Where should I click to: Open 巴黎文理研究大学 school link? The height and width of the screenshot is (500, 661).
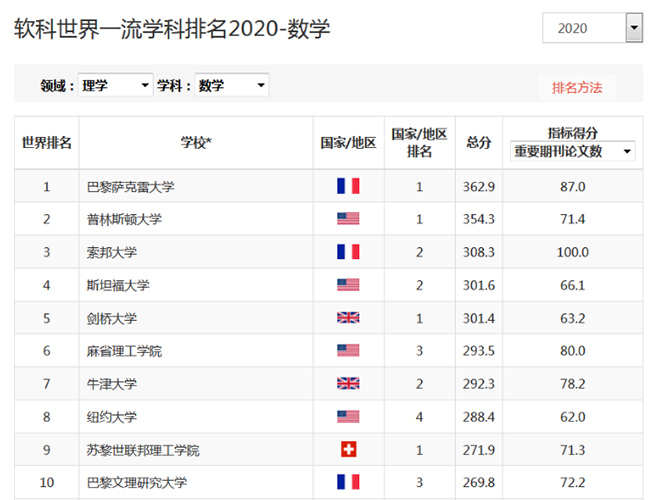[x=137, y=482]
